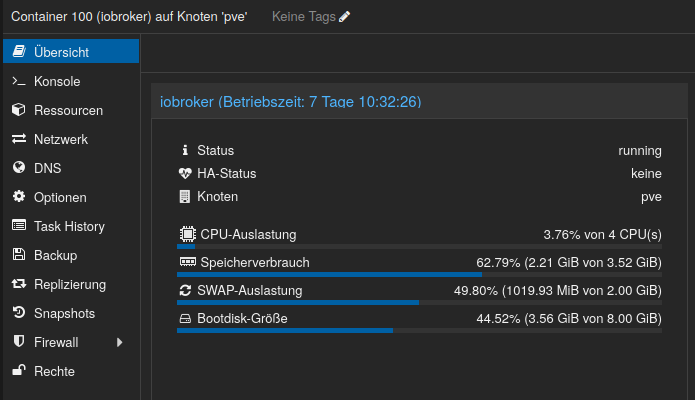
Task: Click the 'Keine Tags' label
Action: 304,17
